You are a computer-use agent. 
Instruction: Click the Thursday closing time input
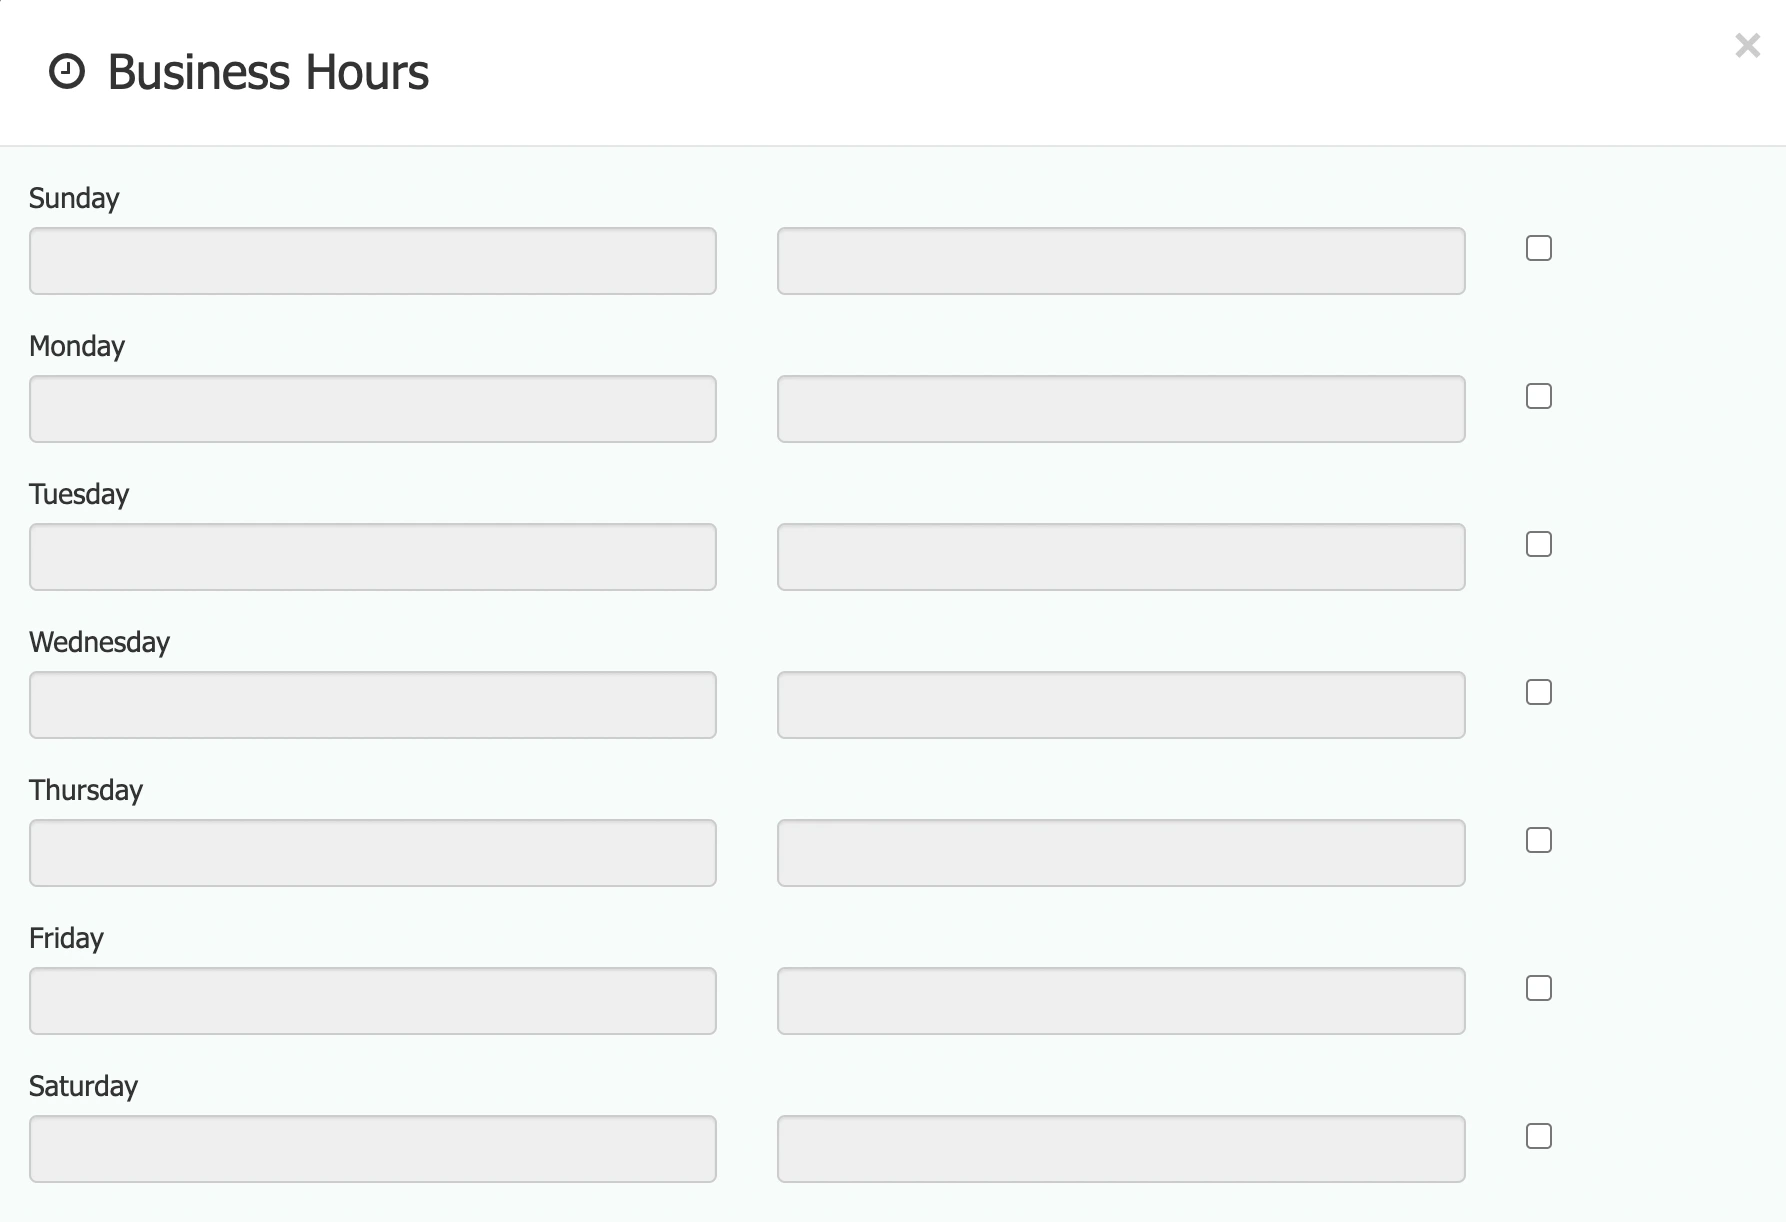[1121, 853]
